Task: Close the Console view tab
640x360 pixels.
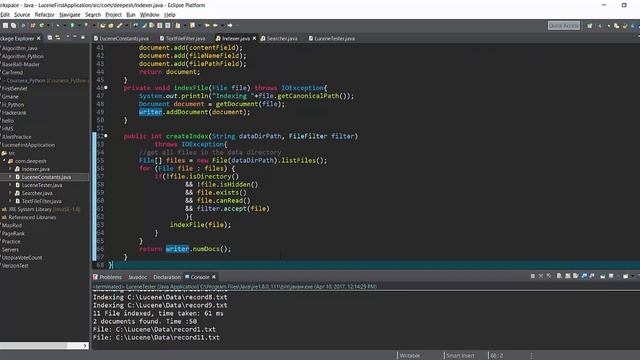Action: 213,277
